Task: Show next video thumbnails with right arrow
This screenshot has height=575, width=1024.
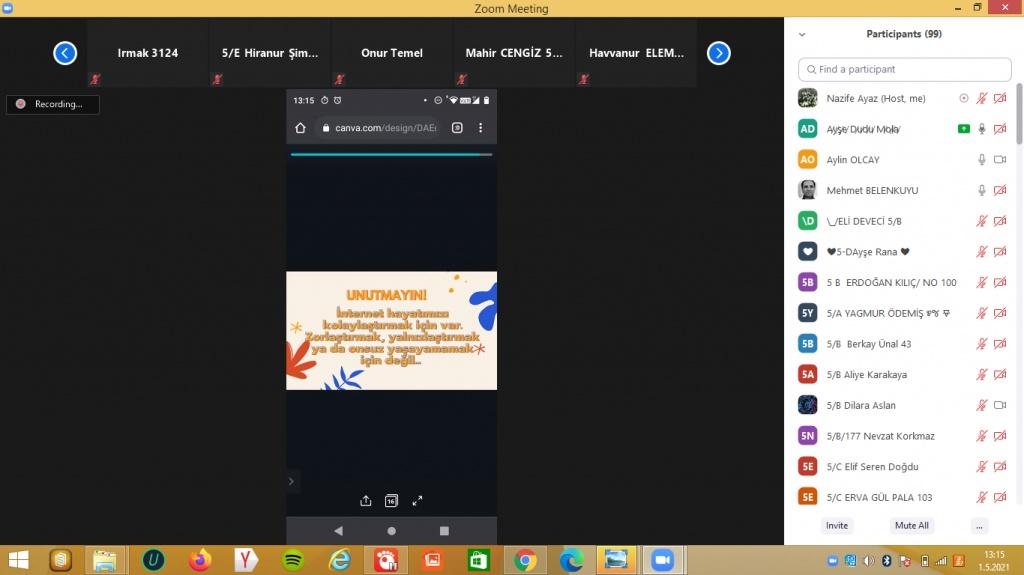Action: pos(718,54)
